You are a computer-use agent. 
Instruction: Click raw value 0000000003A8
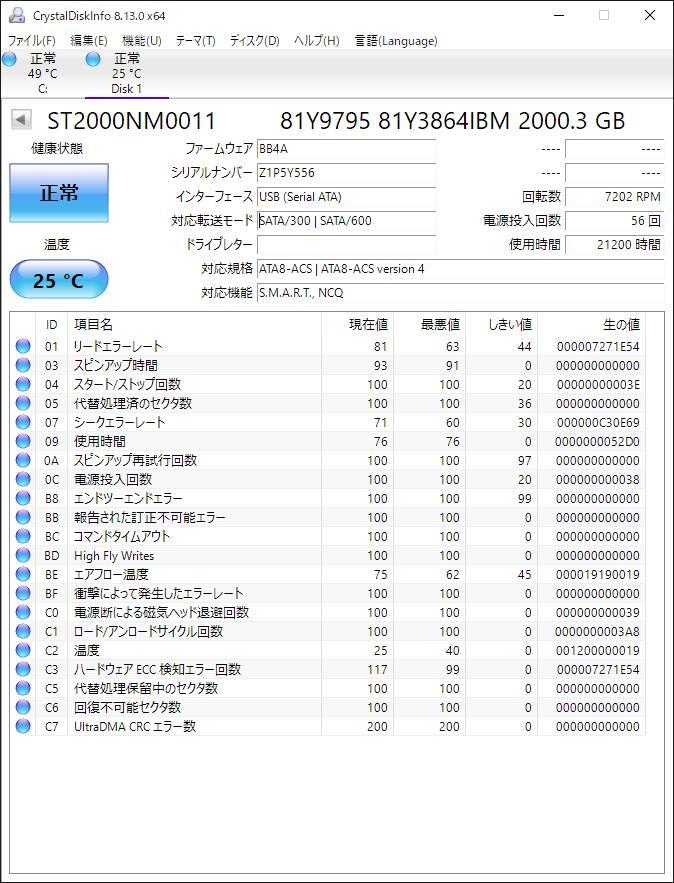click(x=597, y=632)
